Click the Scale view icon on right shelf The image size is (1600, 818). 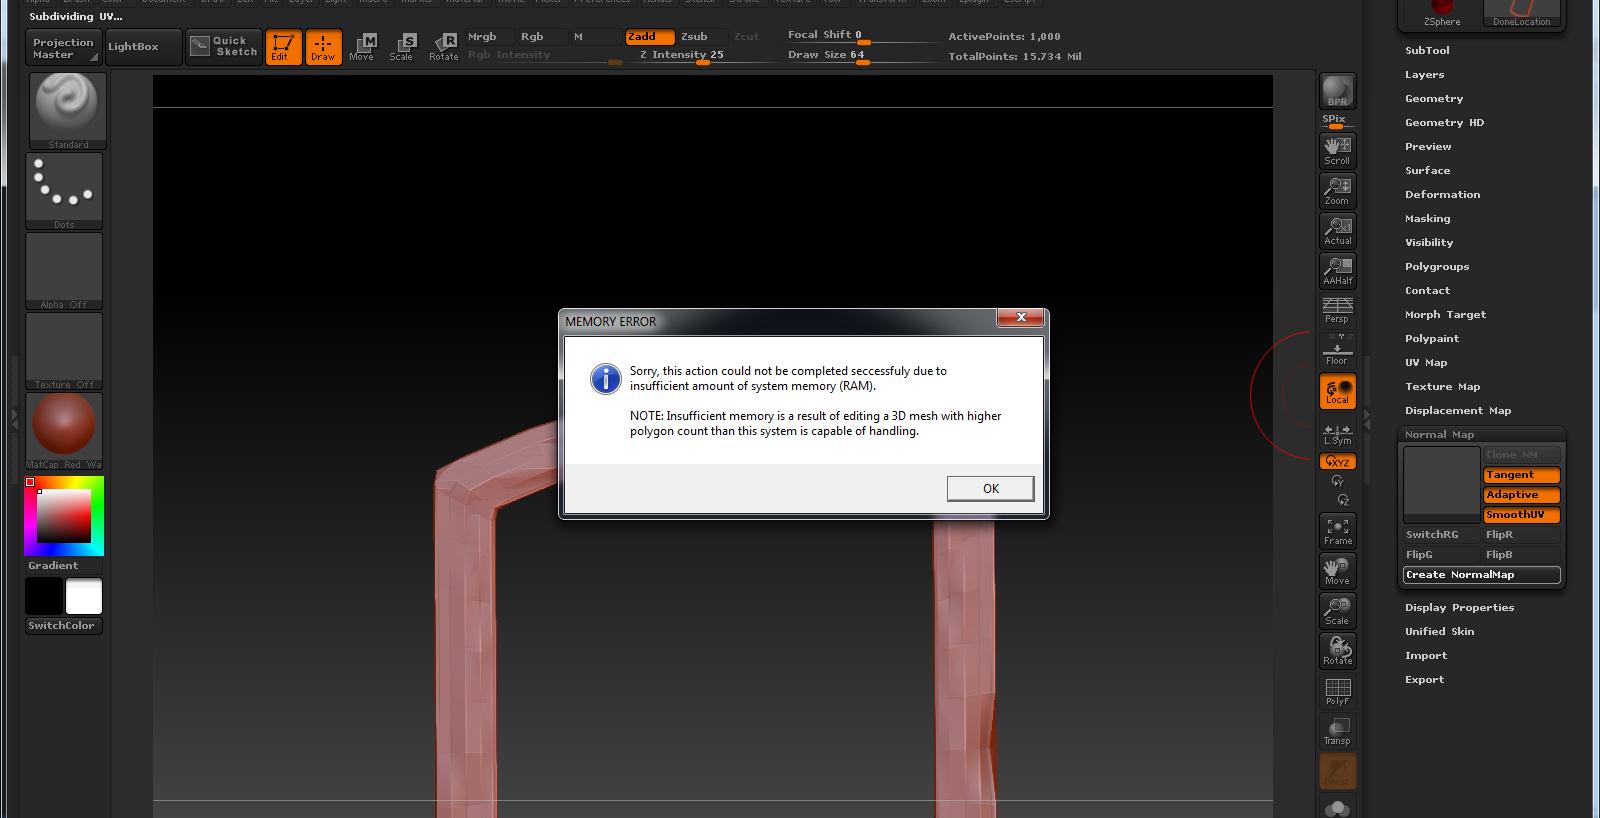(x=1338, y=611)
